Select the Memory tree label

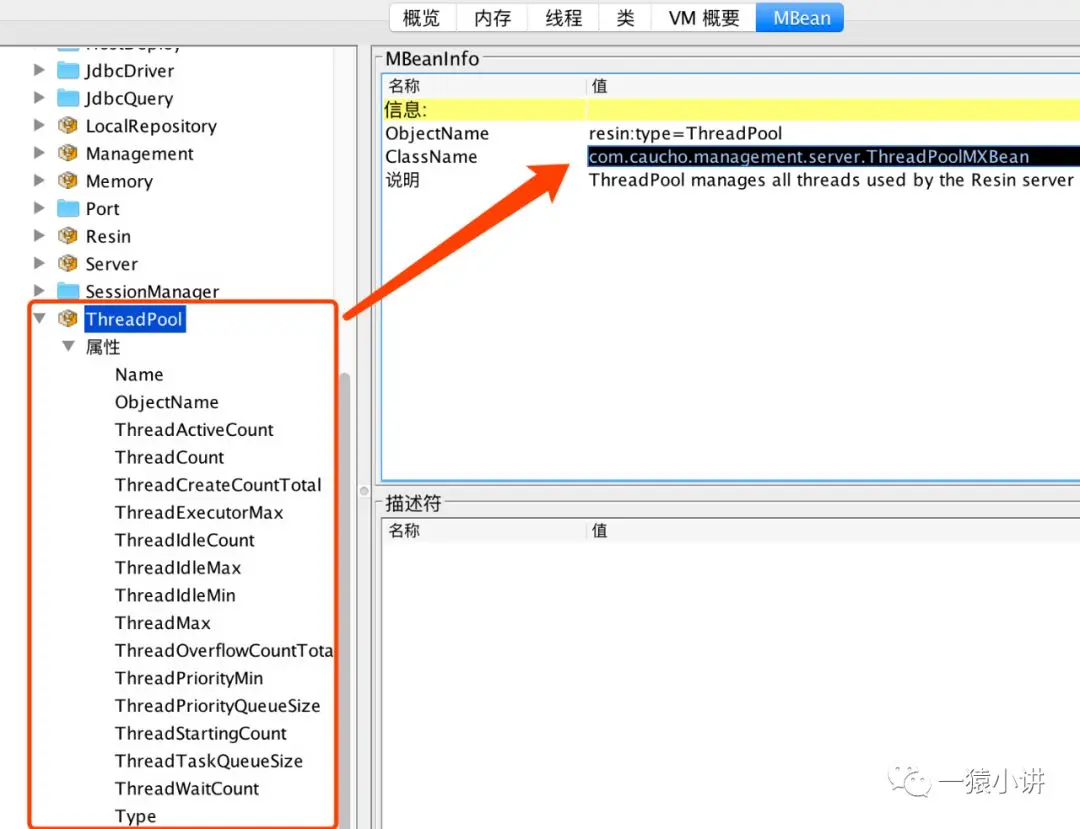click(x=119, y=181)
